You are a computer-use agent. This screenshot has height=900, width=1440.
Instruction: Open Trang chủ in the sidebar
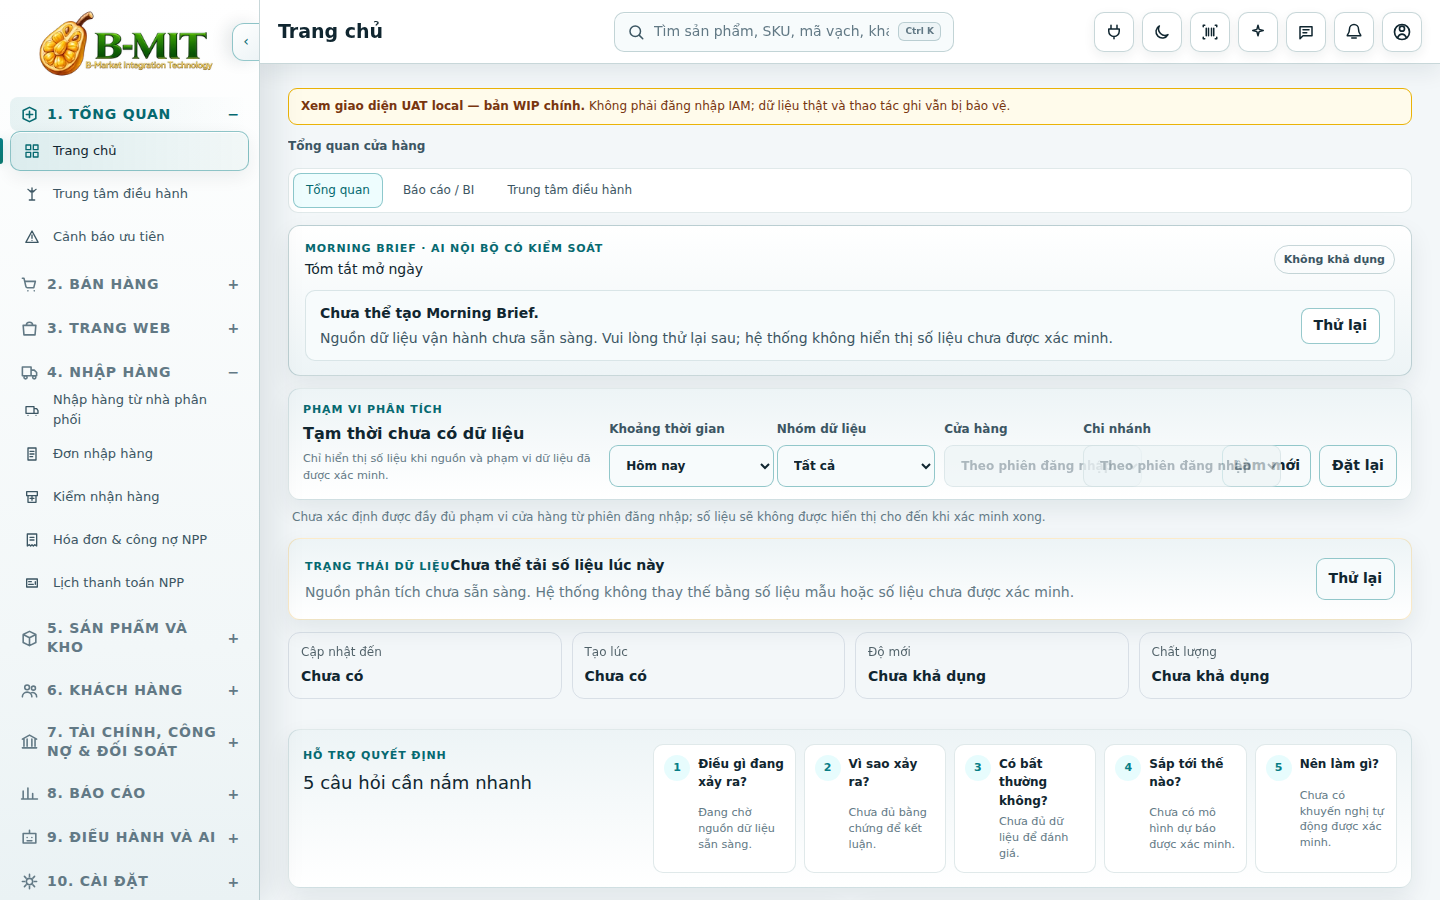(129, 151)
